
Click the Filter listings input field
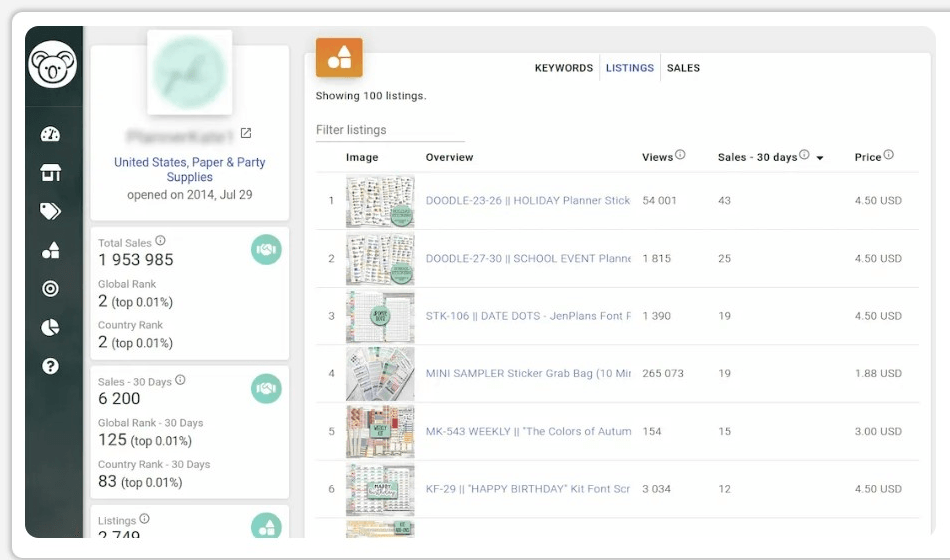(x=390, y=130)
